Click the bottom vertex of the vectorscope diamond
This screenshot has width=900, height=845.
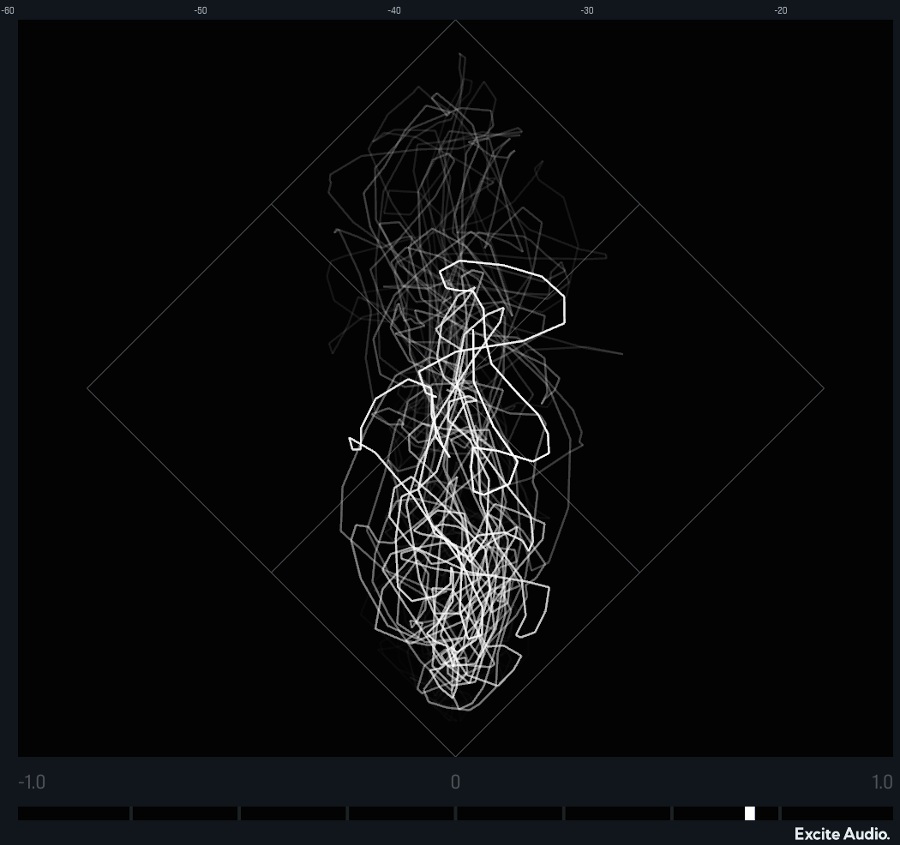[456, 755]
